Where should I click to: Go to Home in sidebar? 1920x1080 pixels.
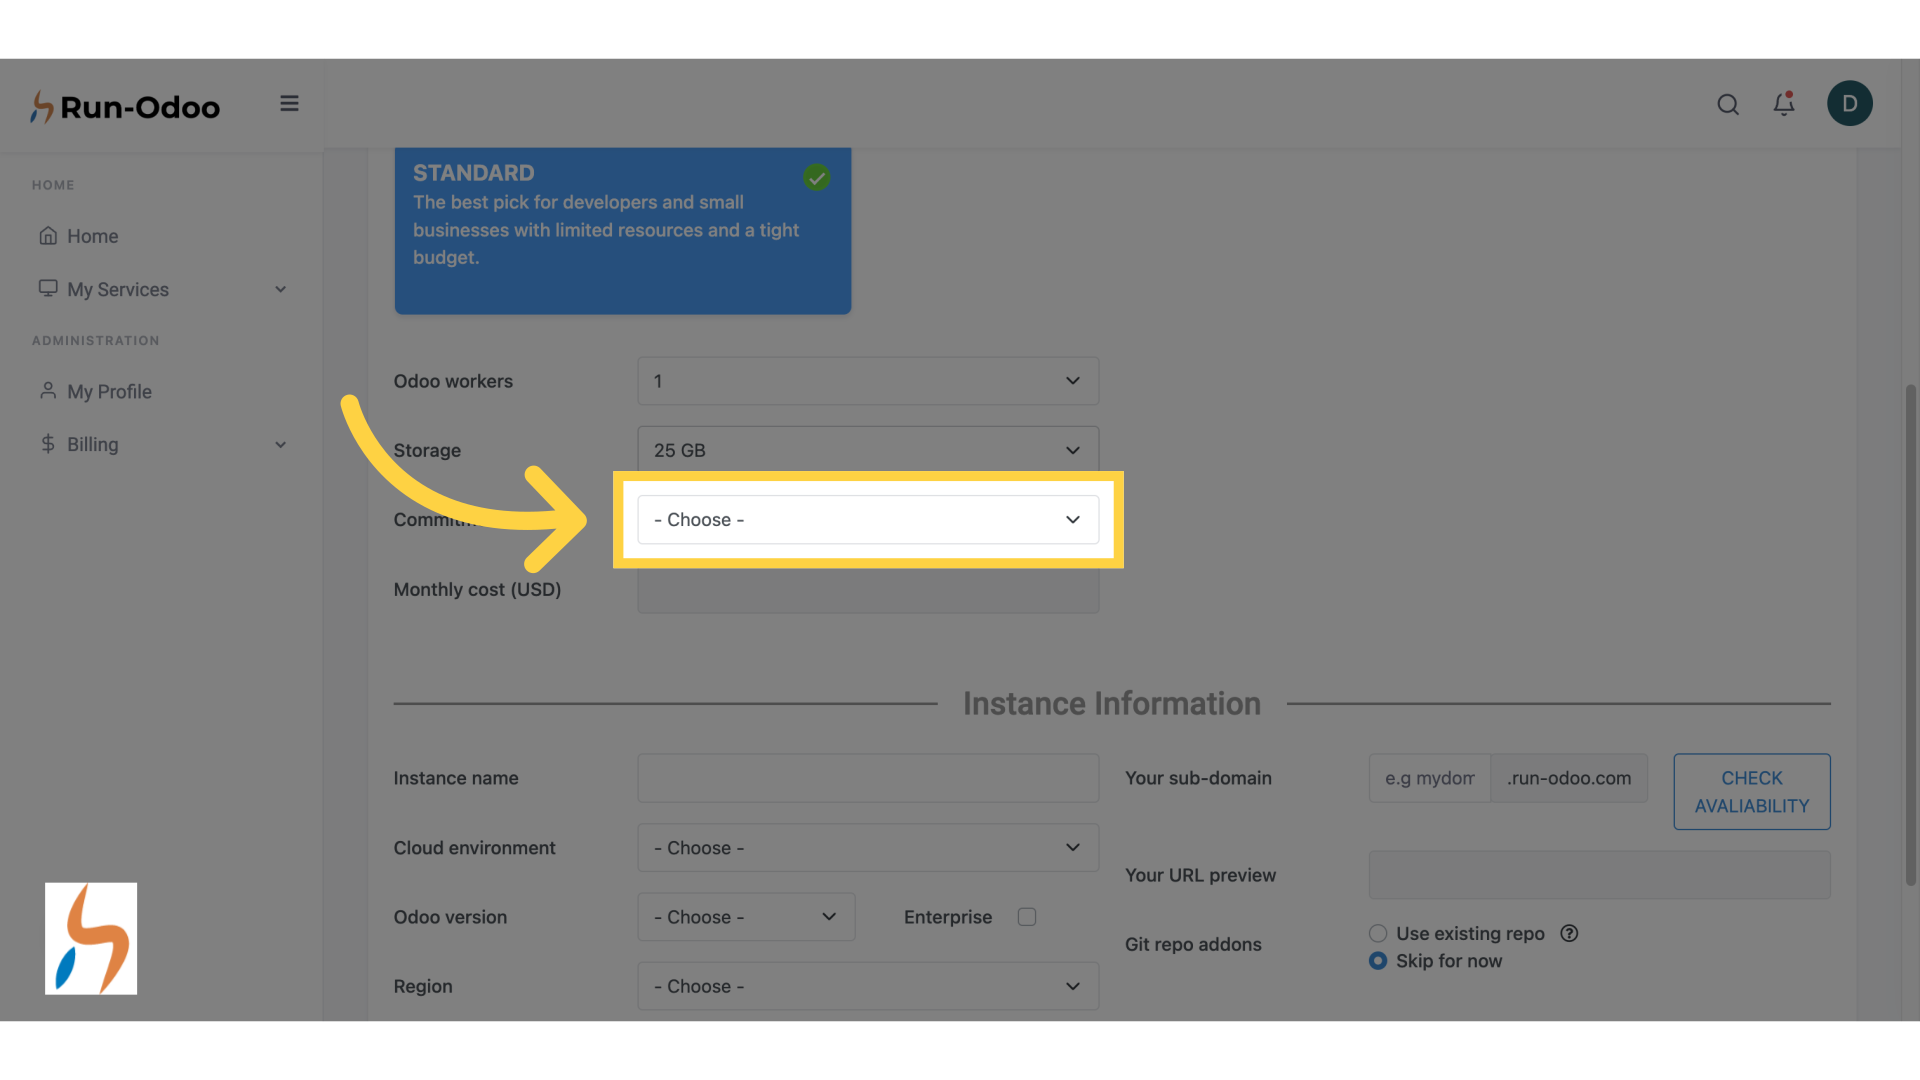click(x=92, y=236)
